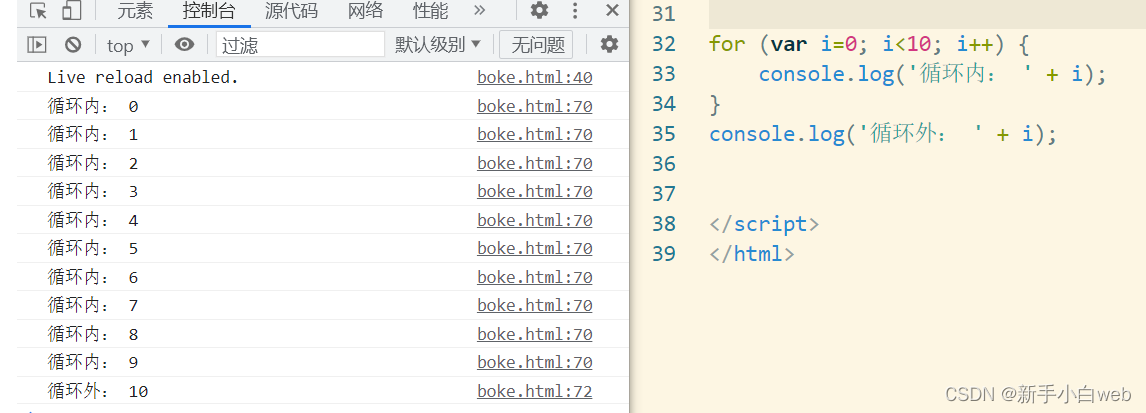Close the DevTools panel with X

coord(612,10)
